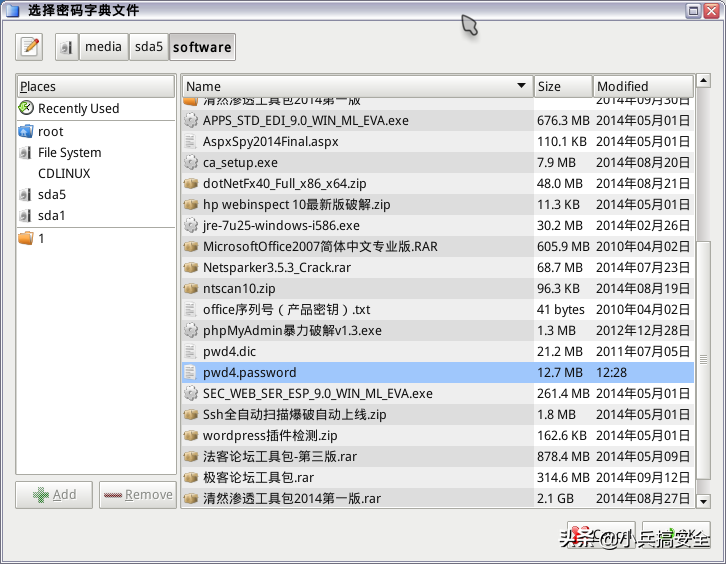Click the text file icon of office序列号 txt
726x564 pixels.
click(x=190, y=309)
